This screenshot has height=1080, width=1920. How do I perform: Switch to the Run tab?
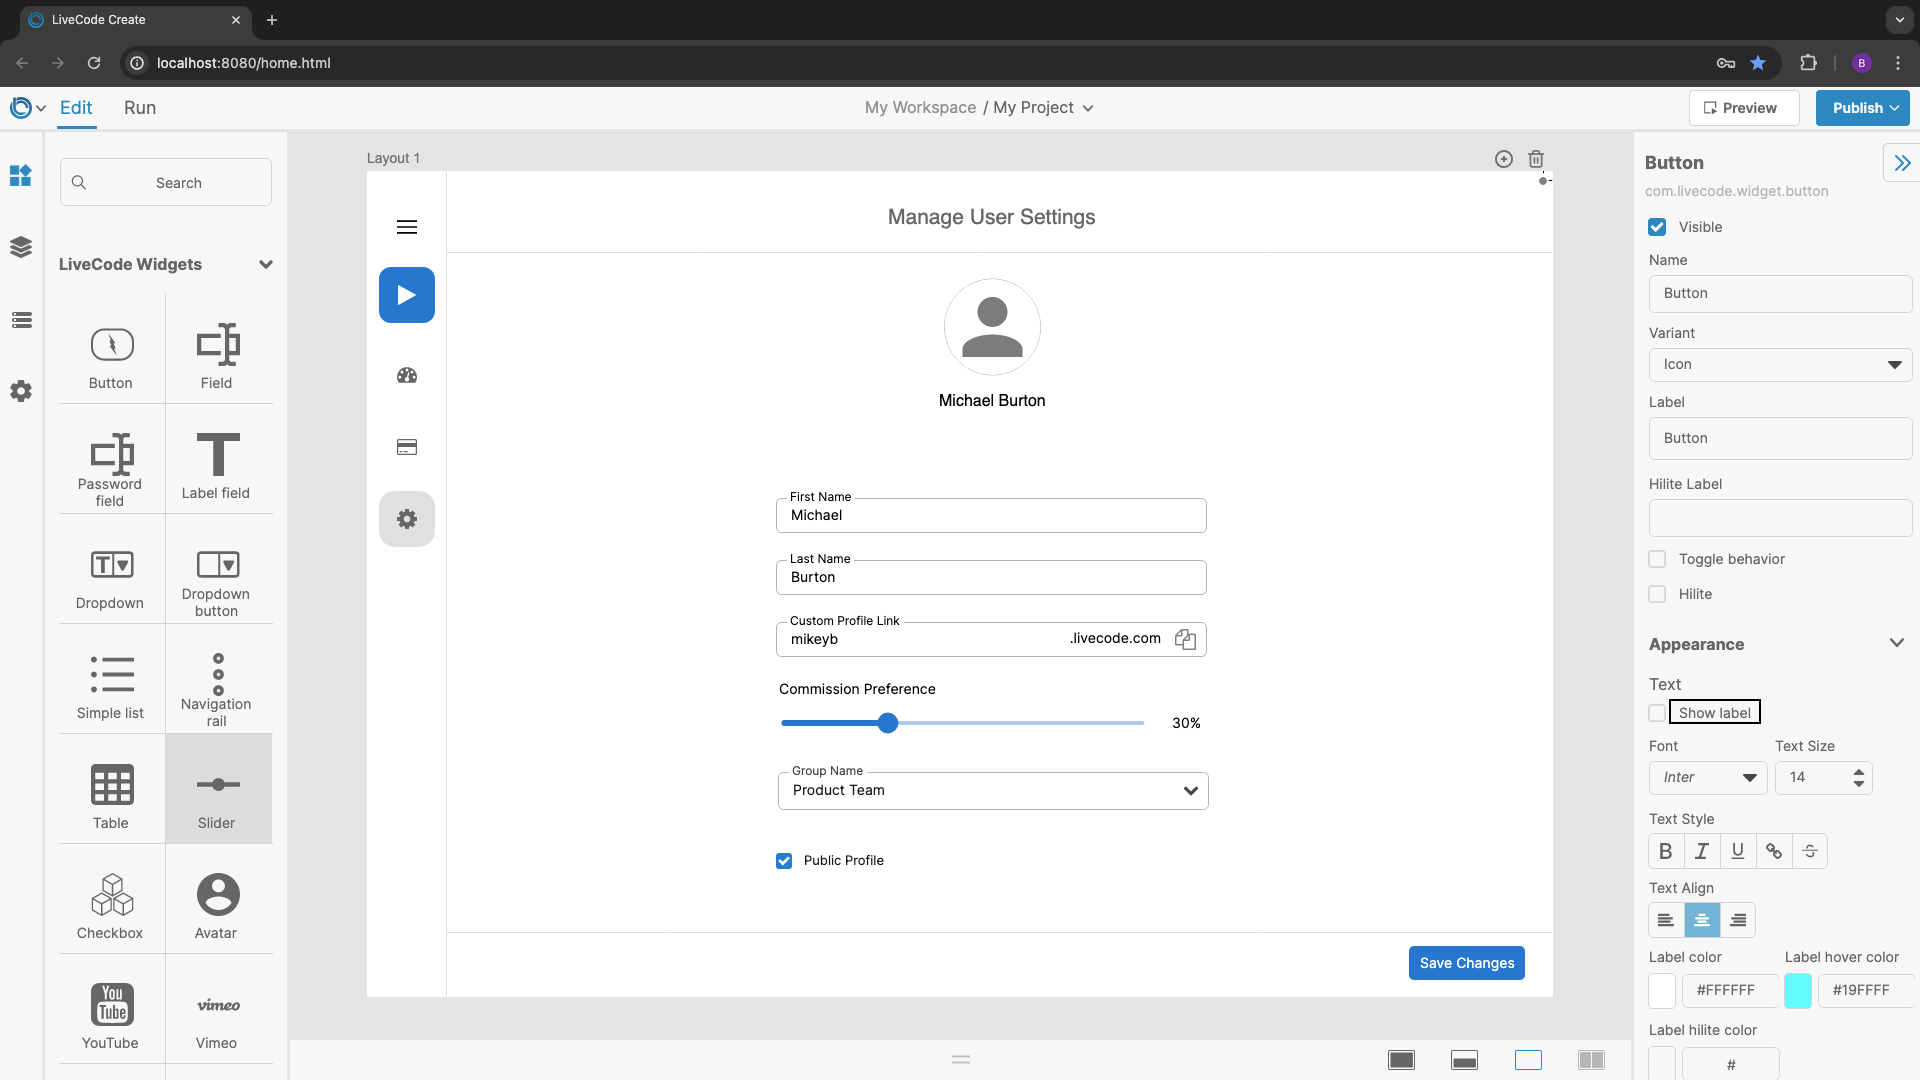pos(140,108)
